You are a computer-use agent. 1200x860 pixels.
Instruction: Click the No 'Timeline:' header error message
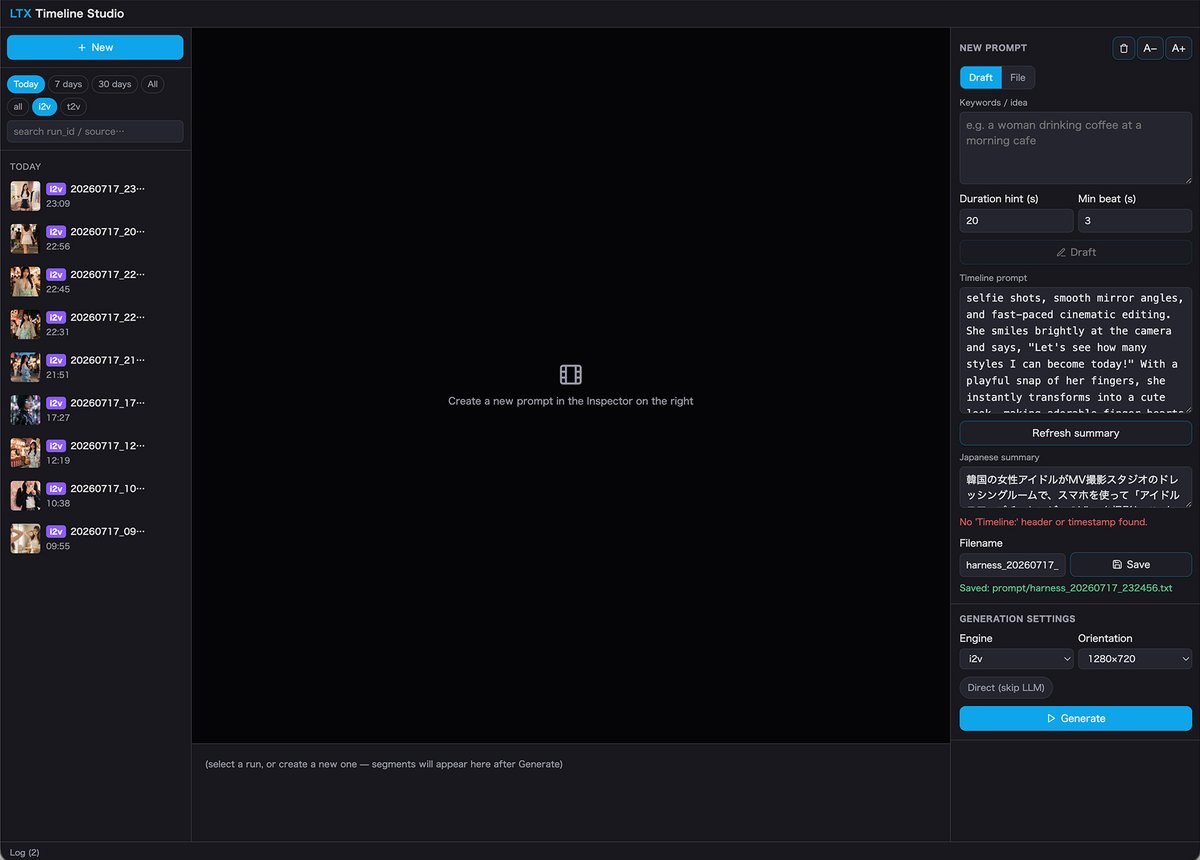pyautogui.click(x=1053, y=522)
